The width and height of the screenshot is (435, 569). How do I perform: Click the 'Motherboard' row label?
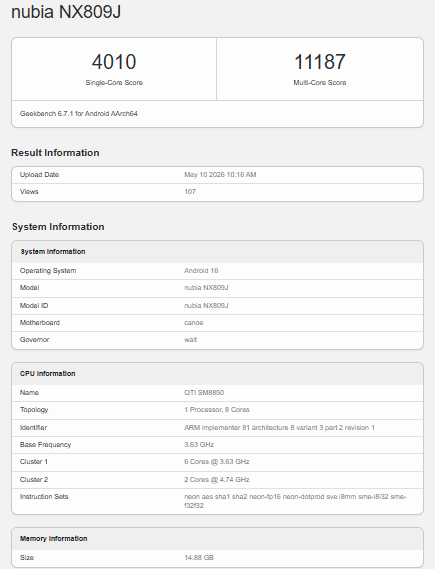click(x=40, y=323)
